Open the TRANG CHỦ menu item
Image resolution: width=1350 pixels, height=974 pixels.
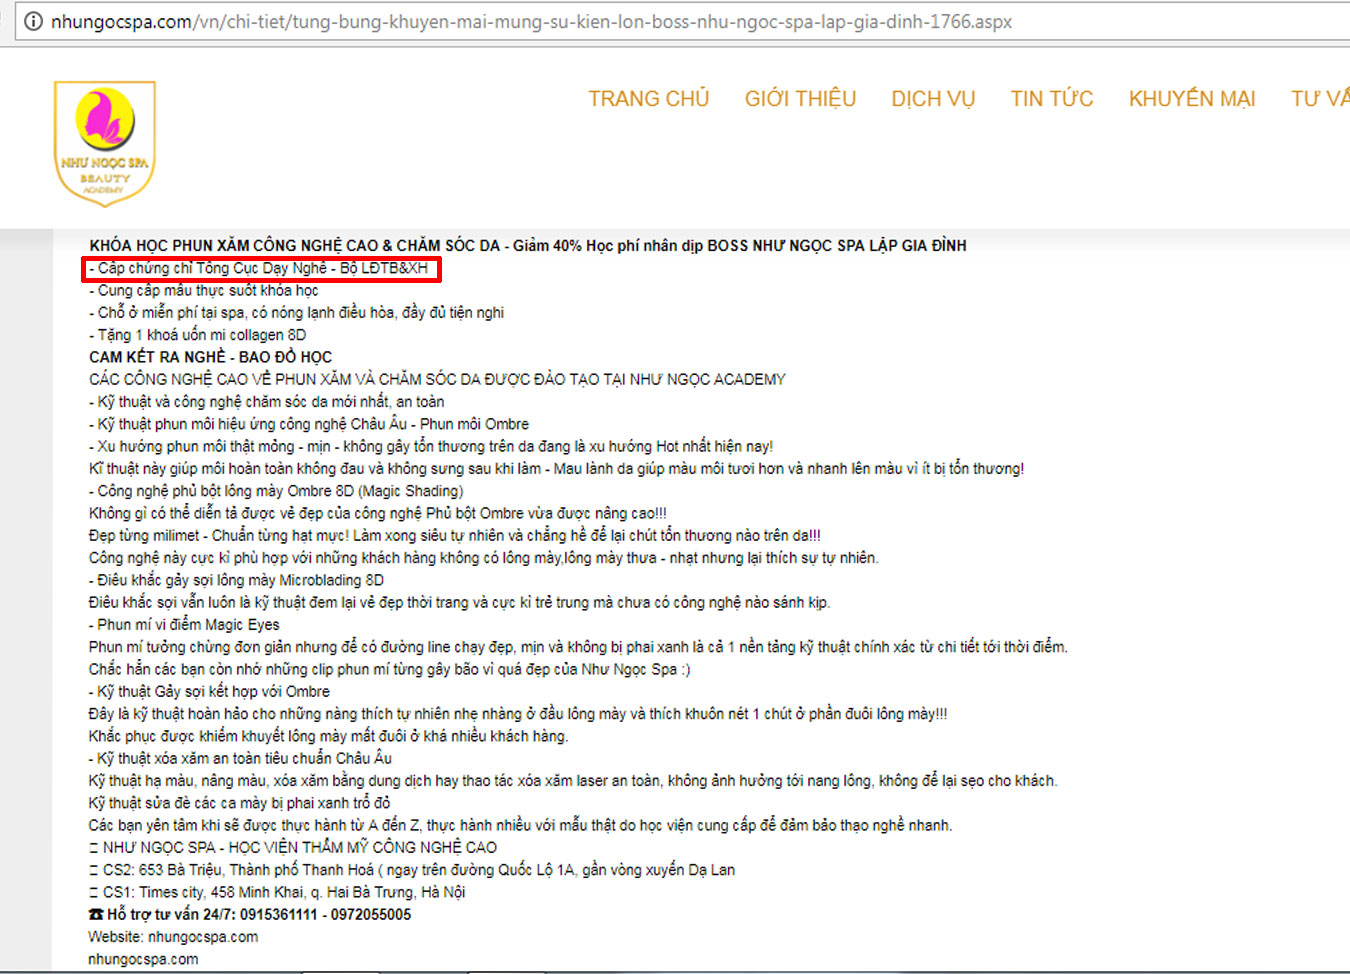click(x=648, y=99)
